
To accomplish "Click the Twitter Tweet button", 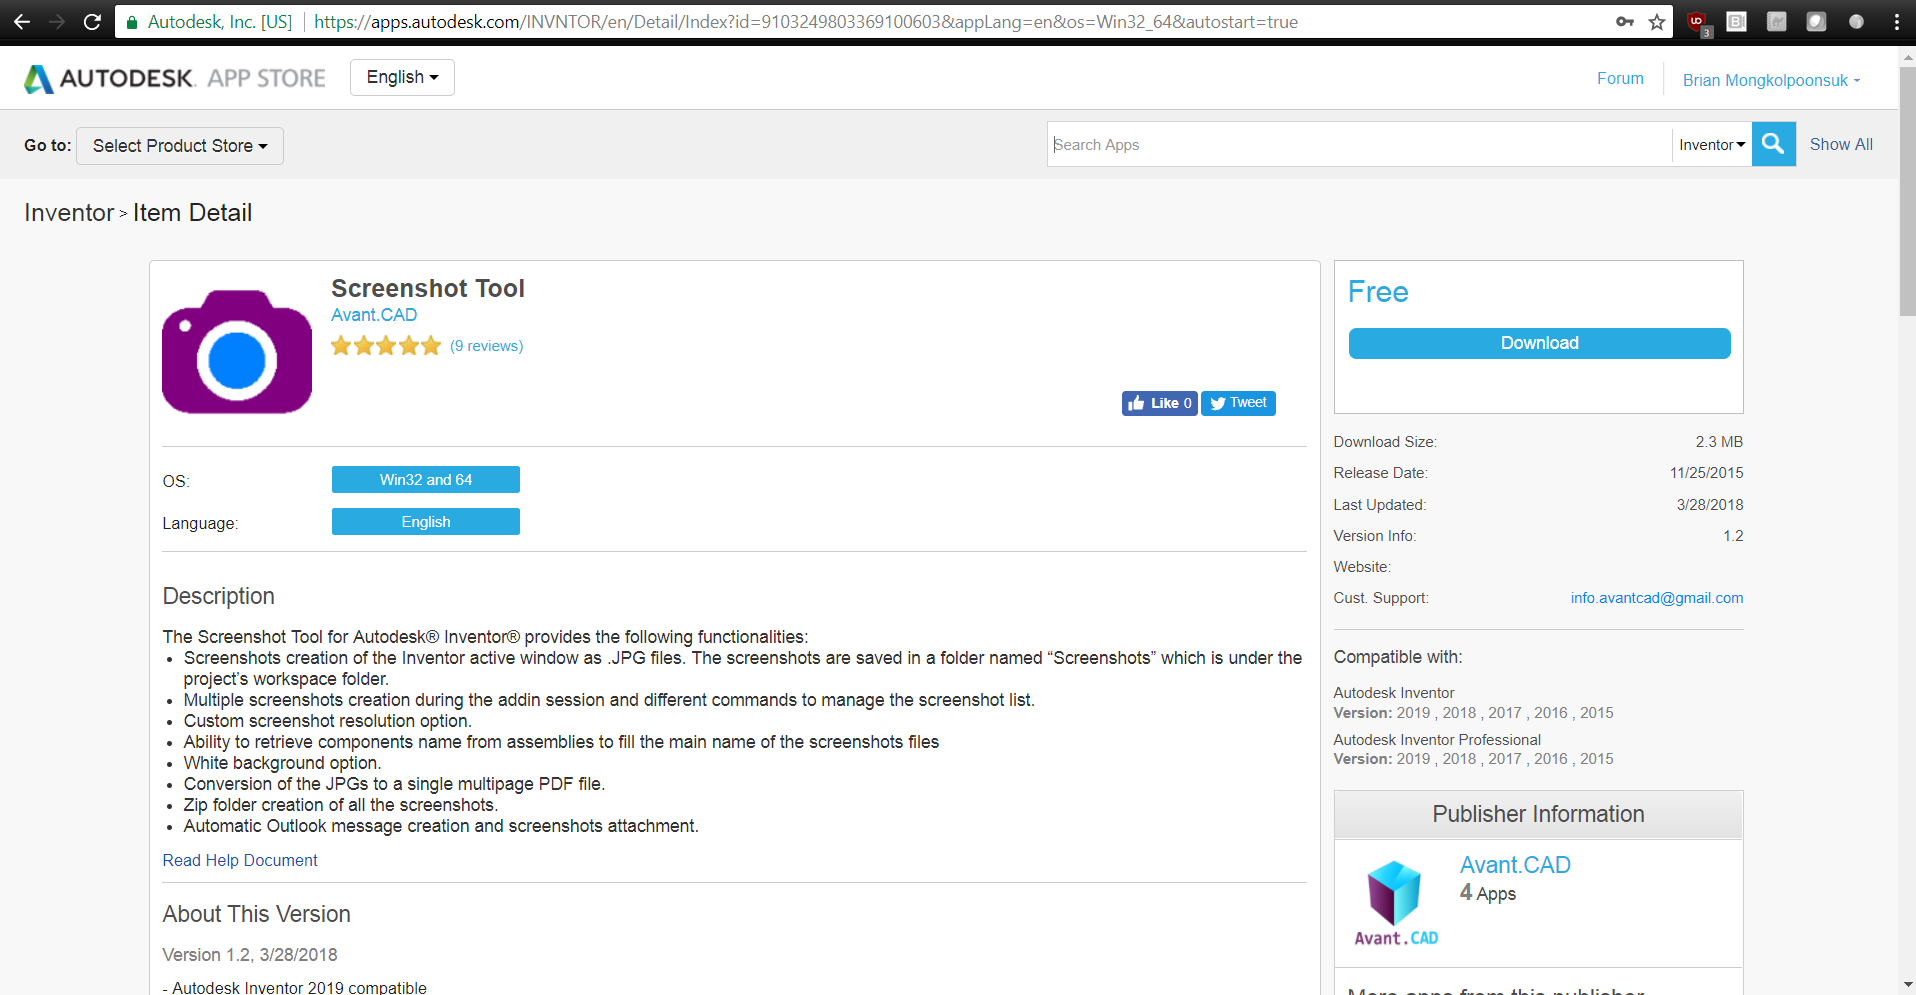I will coord(1238,403).
